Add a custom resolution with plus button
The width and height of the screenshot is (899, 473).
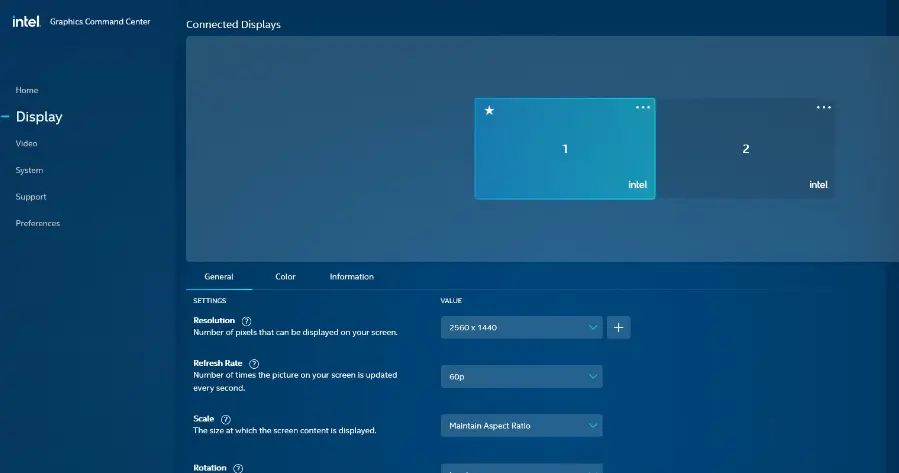[x=619, y=327]
